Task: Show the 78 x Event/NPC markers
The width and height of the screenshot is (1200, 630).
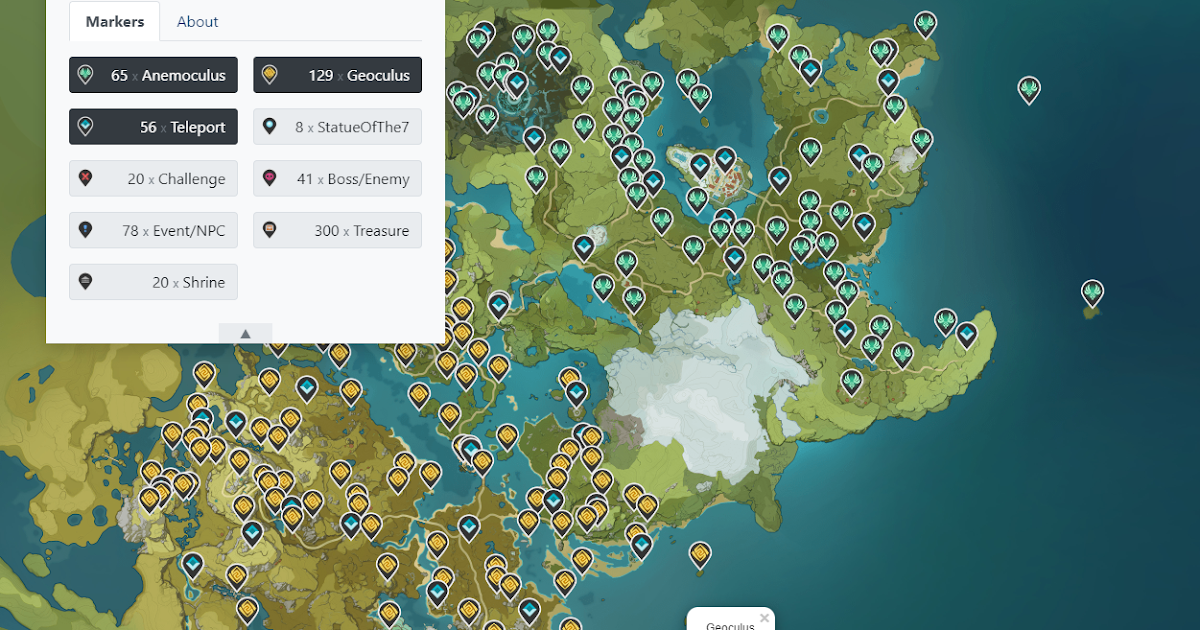Action: click(153, 231)
